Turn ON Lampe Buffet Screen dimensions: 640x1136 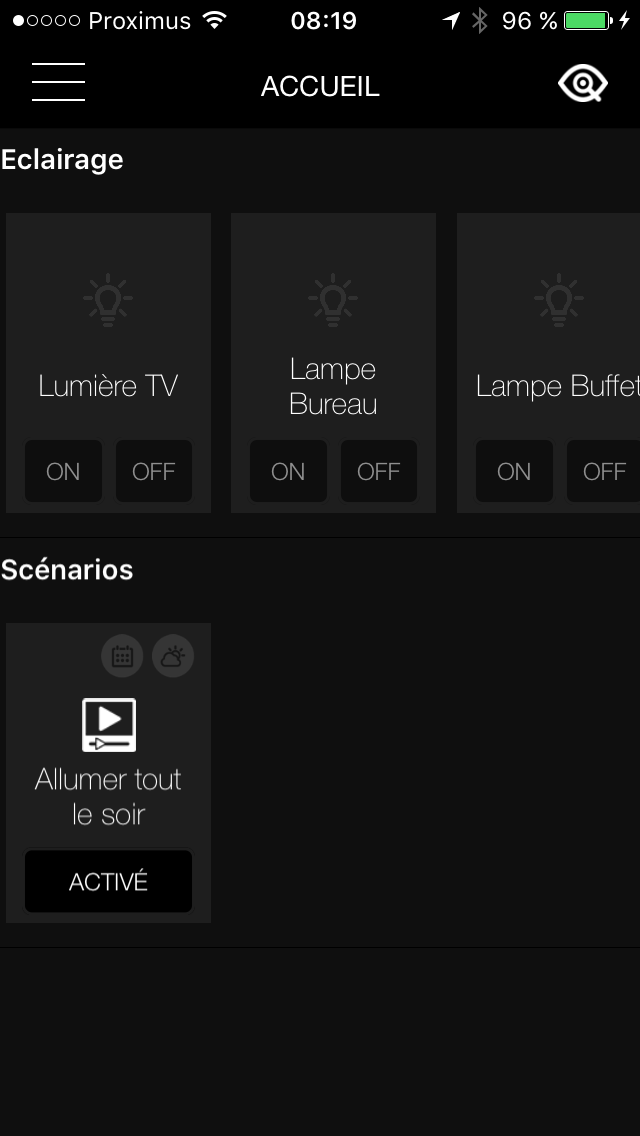click(514, 471)
